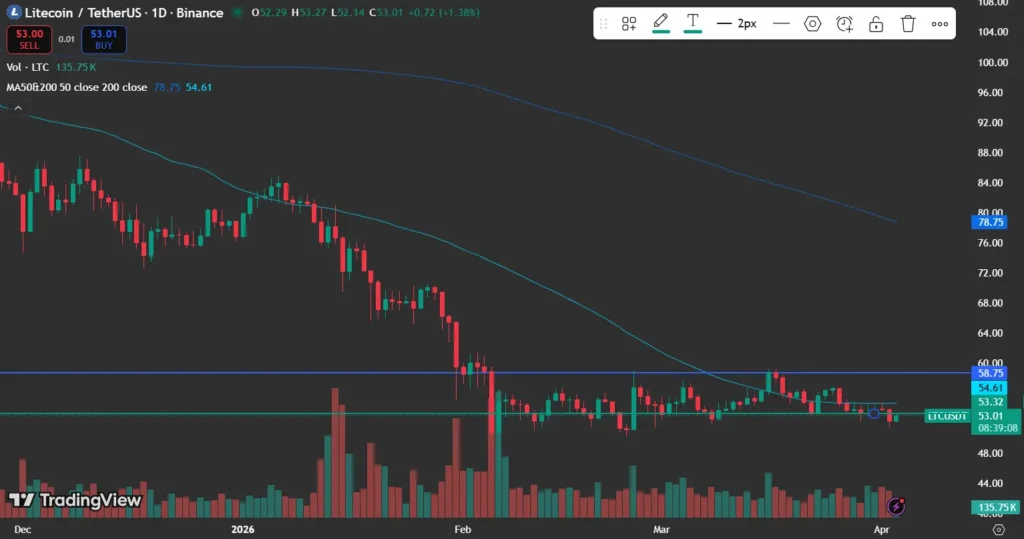The image size is (1024, 539).
Task: Change the line color with the pencil icon
Action: pyautogui.click(x=661, y=23)
